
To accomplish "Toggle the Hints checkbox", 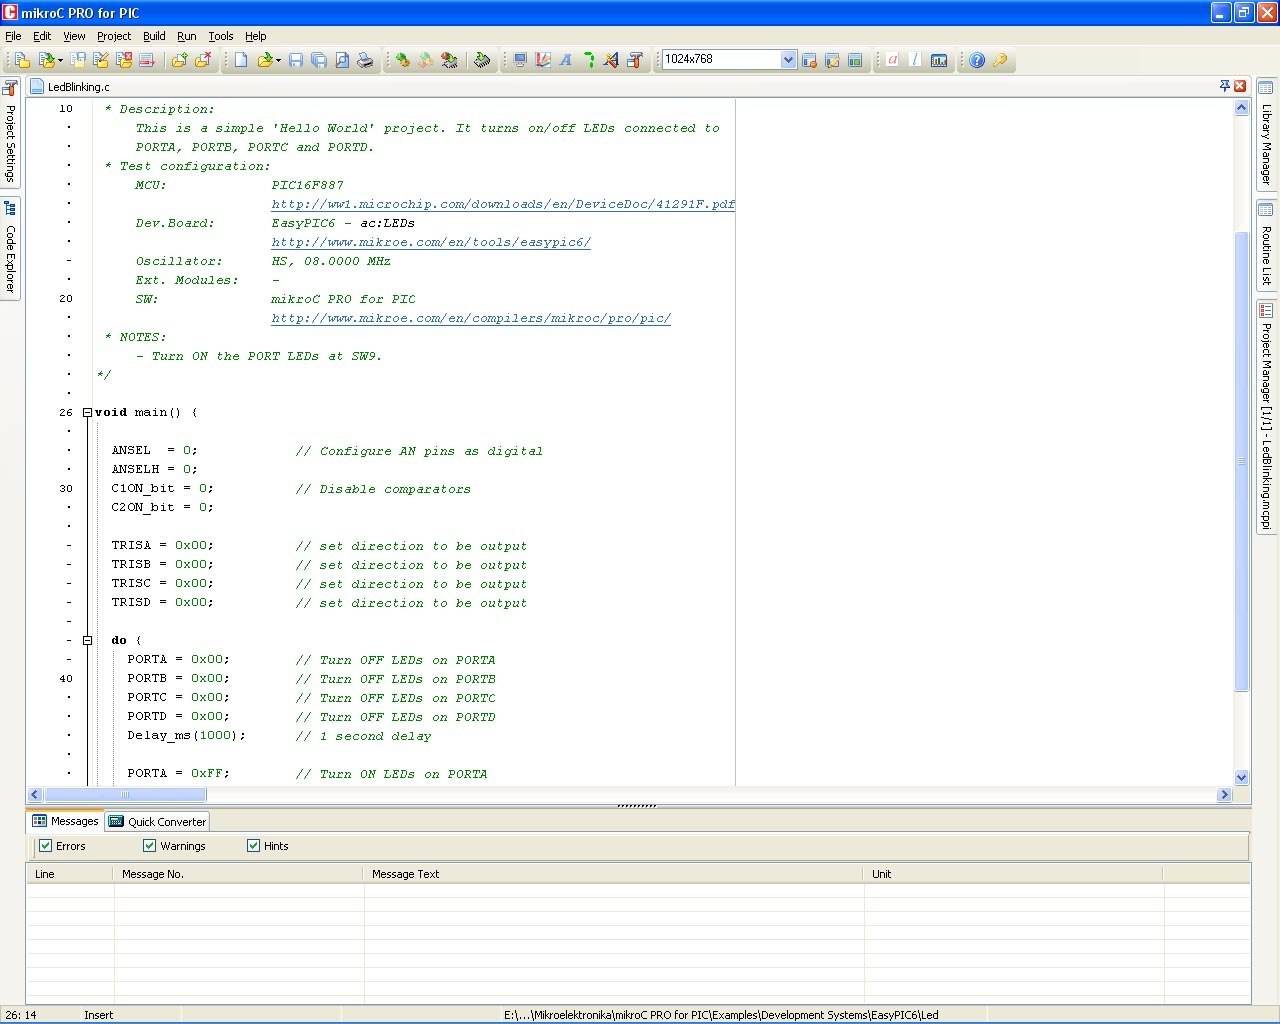I will [253, 846].
